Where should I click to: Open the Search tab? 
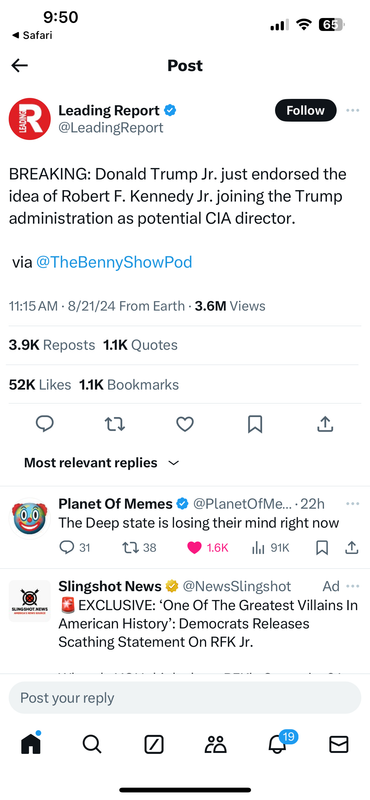pos(92,745)
